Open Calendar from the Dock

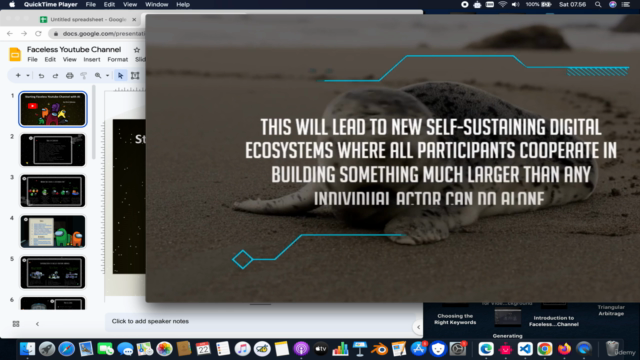click(x=203, y=349)
